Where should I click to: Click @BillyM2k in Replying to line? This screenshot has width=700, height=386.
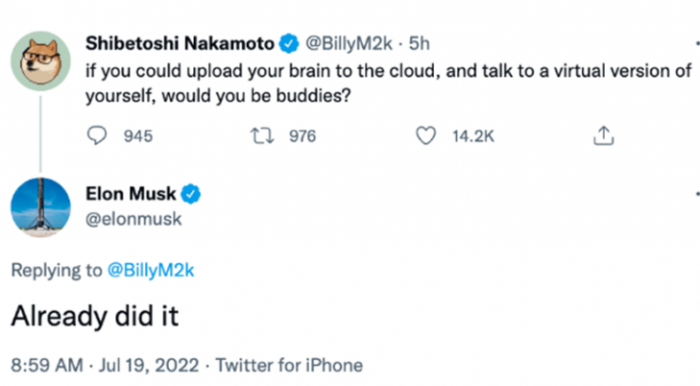(151, 270)
